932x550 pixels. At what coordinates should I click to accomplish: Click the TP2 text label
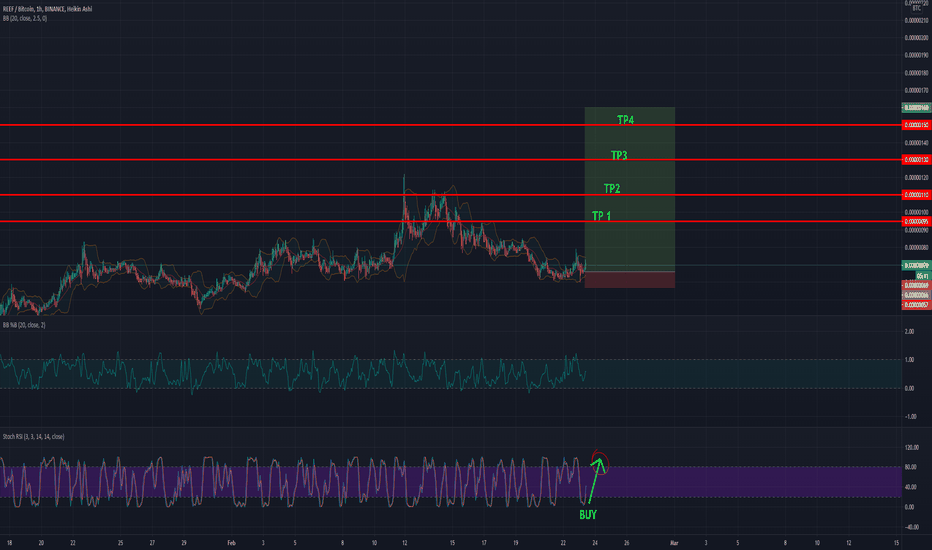612,188
